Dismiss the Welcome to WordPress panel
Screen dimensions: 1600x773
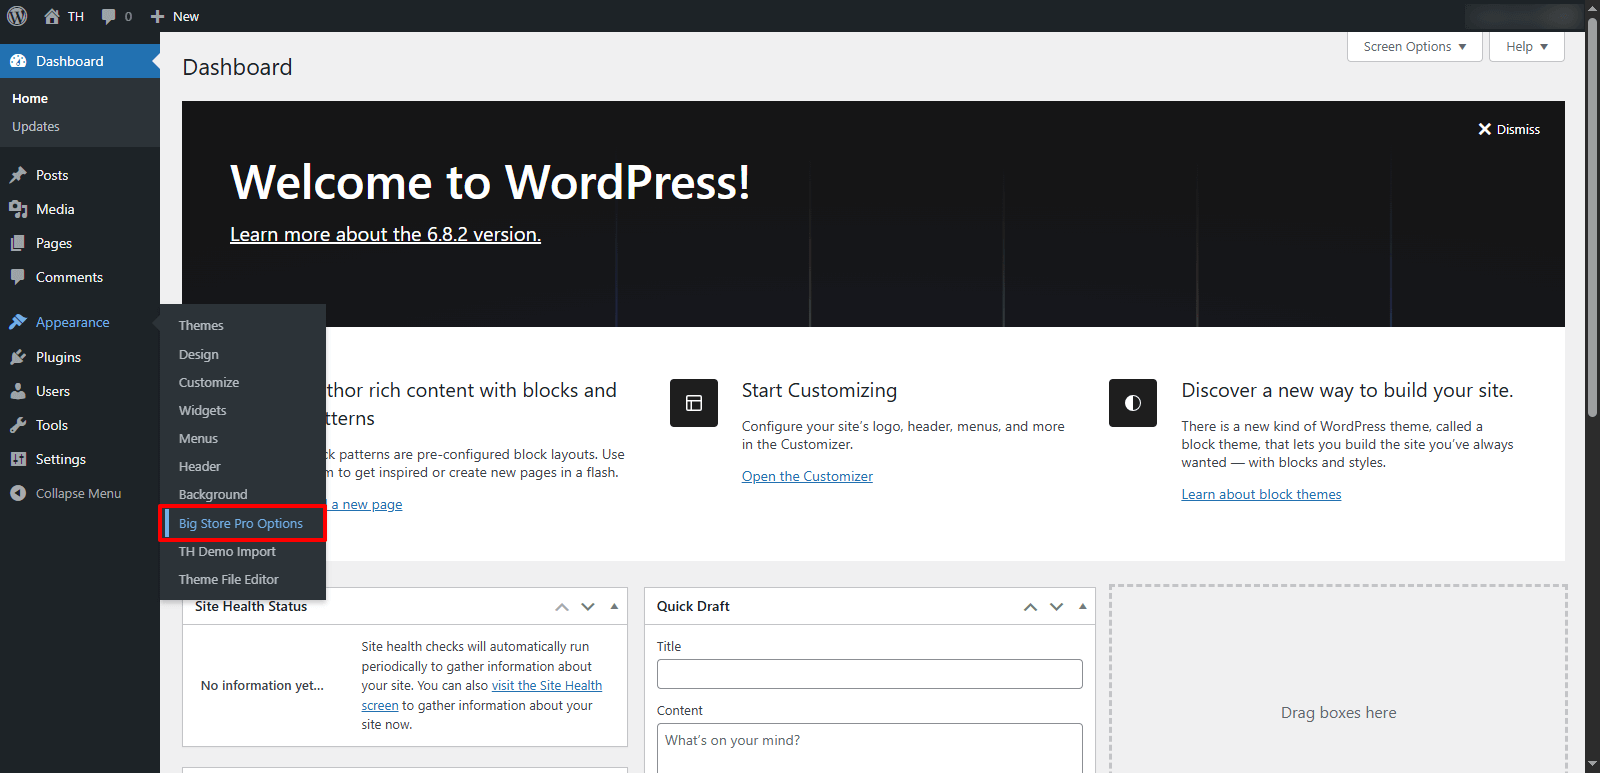coord(1509,129)
